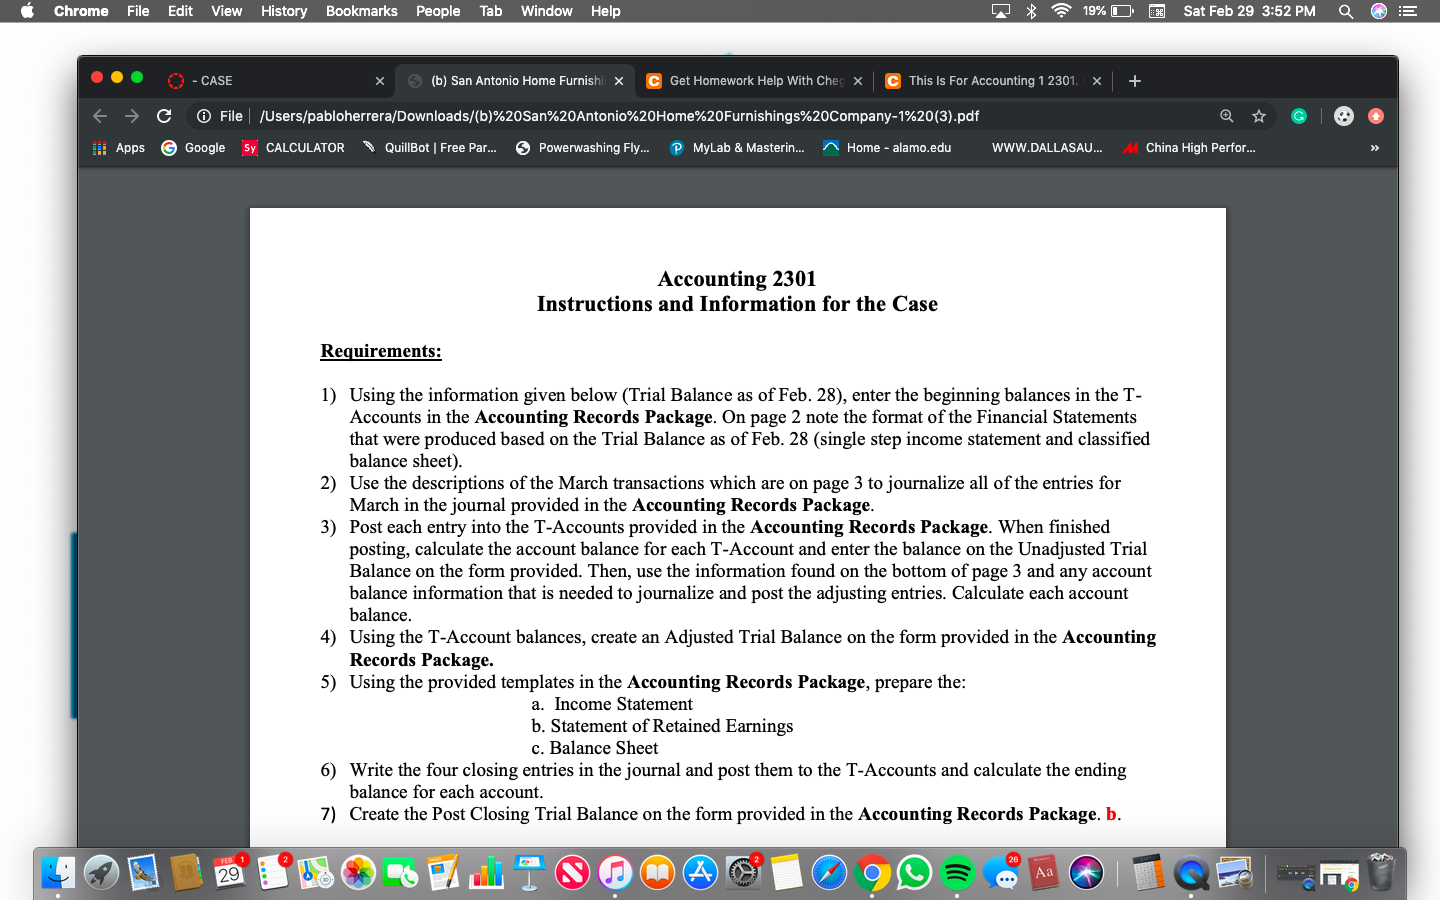Click the page zoom magnifier in address bar

[1226, 116]
